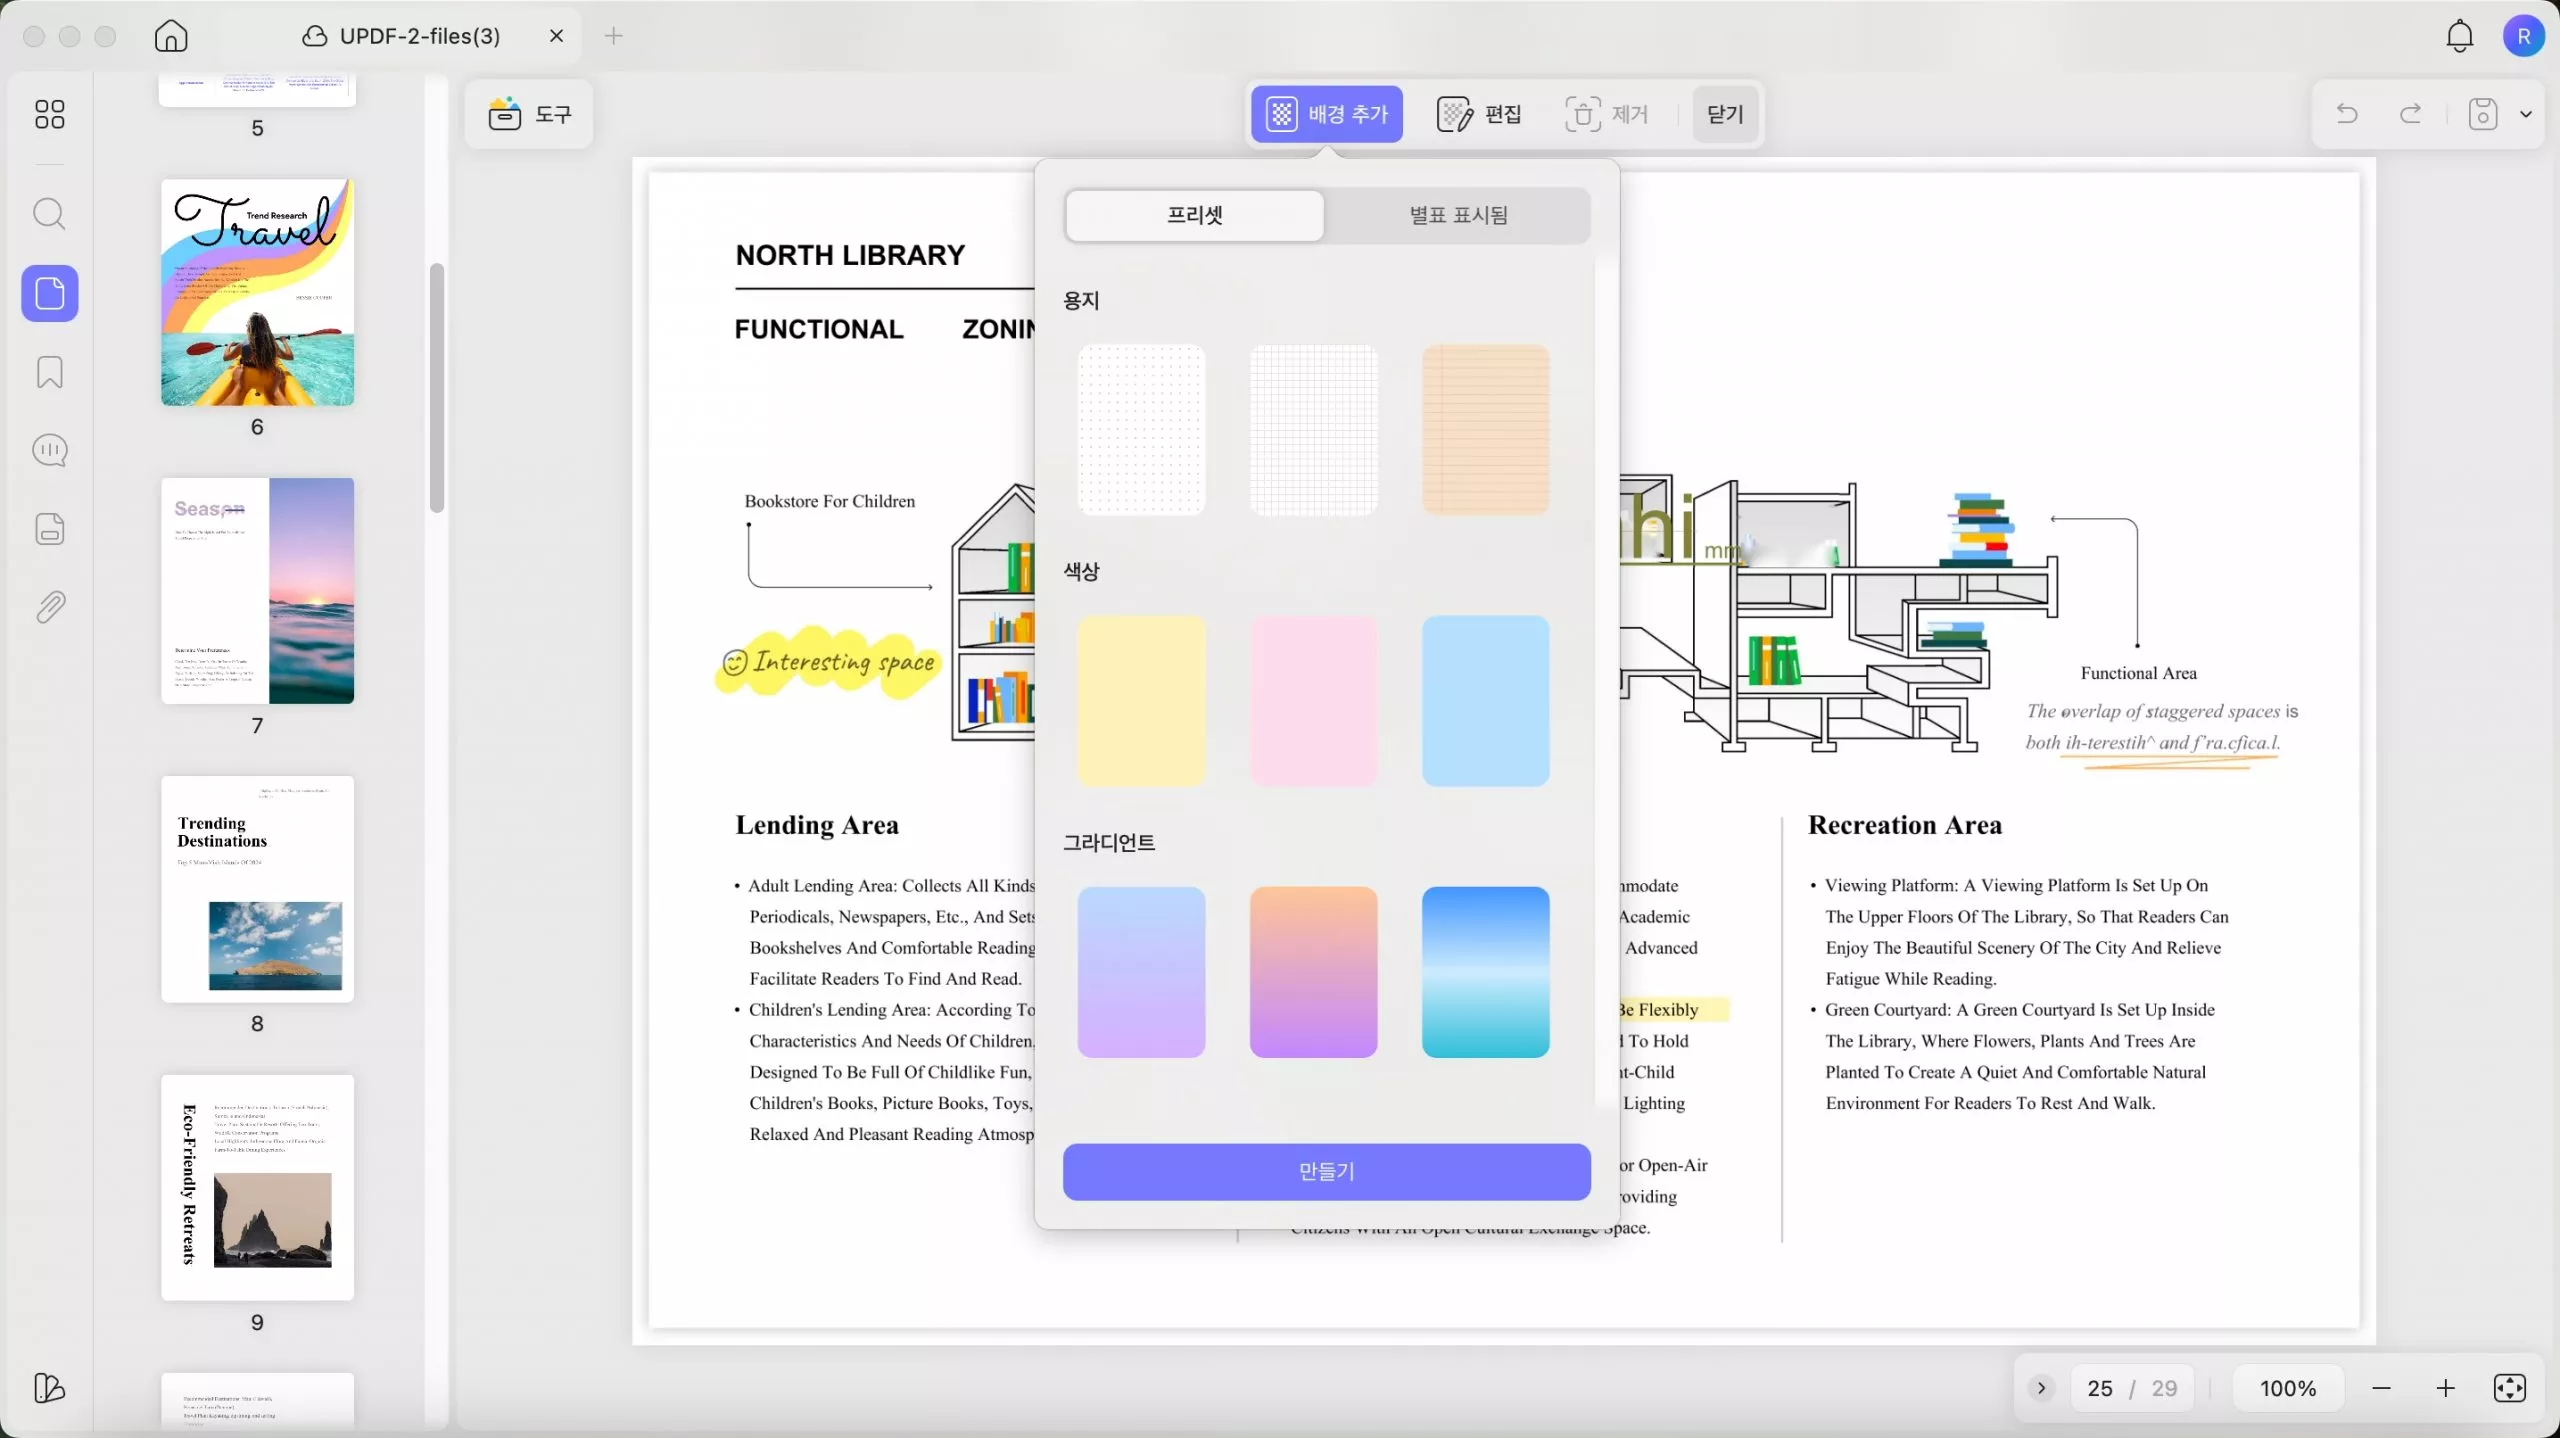2560x1438 pixels.
Task: Click the search magnifier icon
Action: [49, 214]
